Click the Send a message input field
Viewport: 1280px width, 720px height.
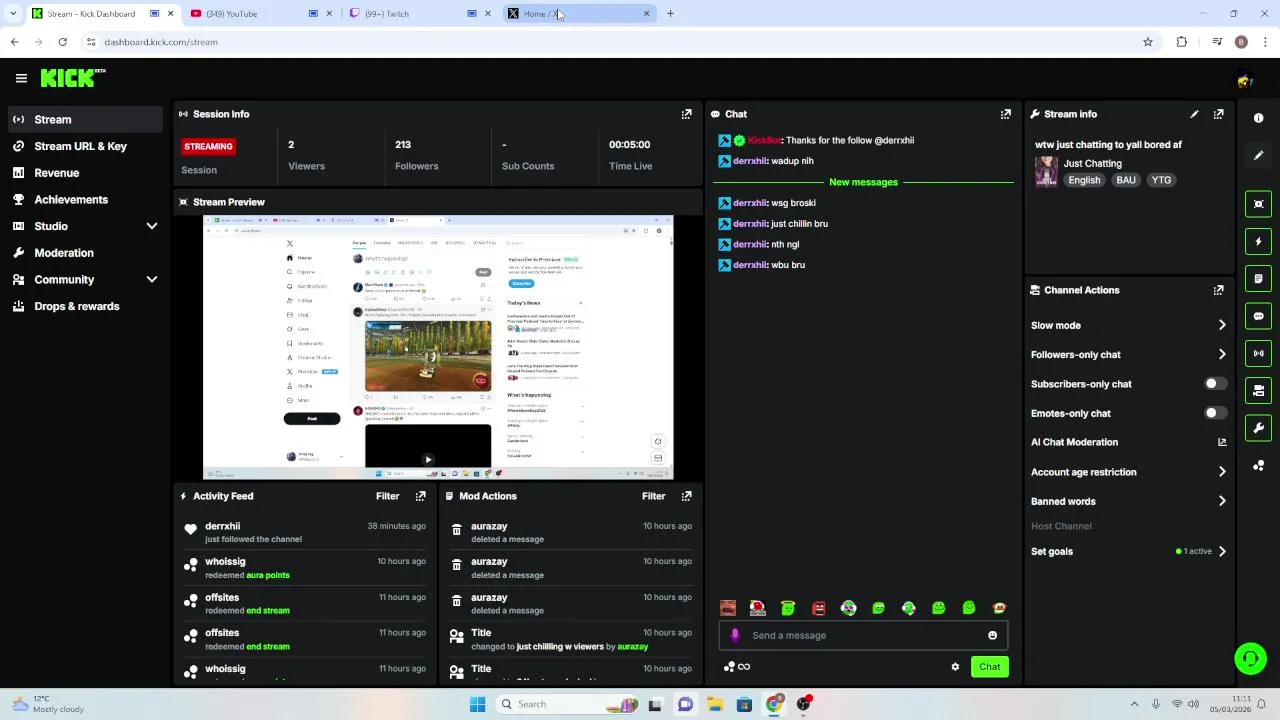click(x=865, y=635)
